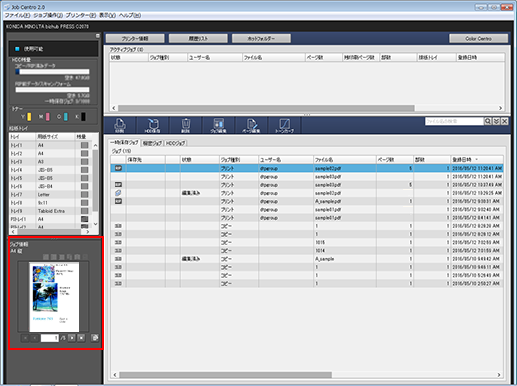
Task: Open the トーンカーブ tone curve tool
Action: (x=284, y=125)
